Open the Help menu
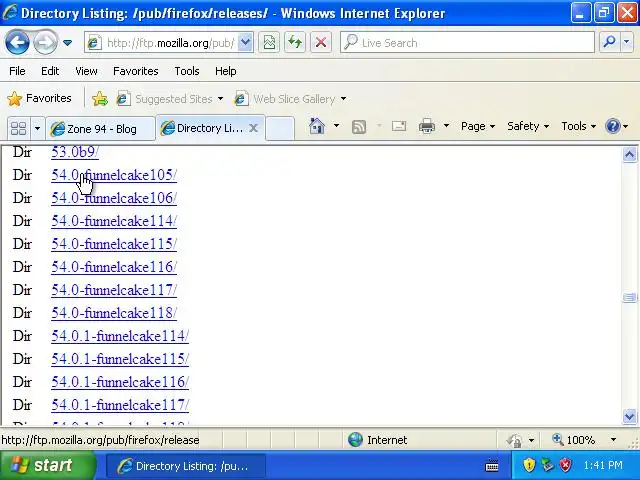This screenshot has height=480, width=640. point(226,71)
